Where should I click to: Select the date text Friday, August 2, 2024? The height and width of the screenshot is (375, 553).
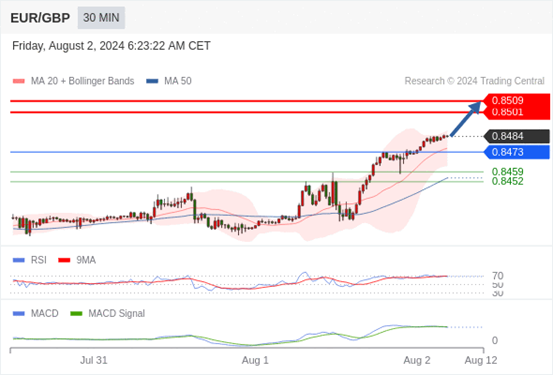[68, 46]
